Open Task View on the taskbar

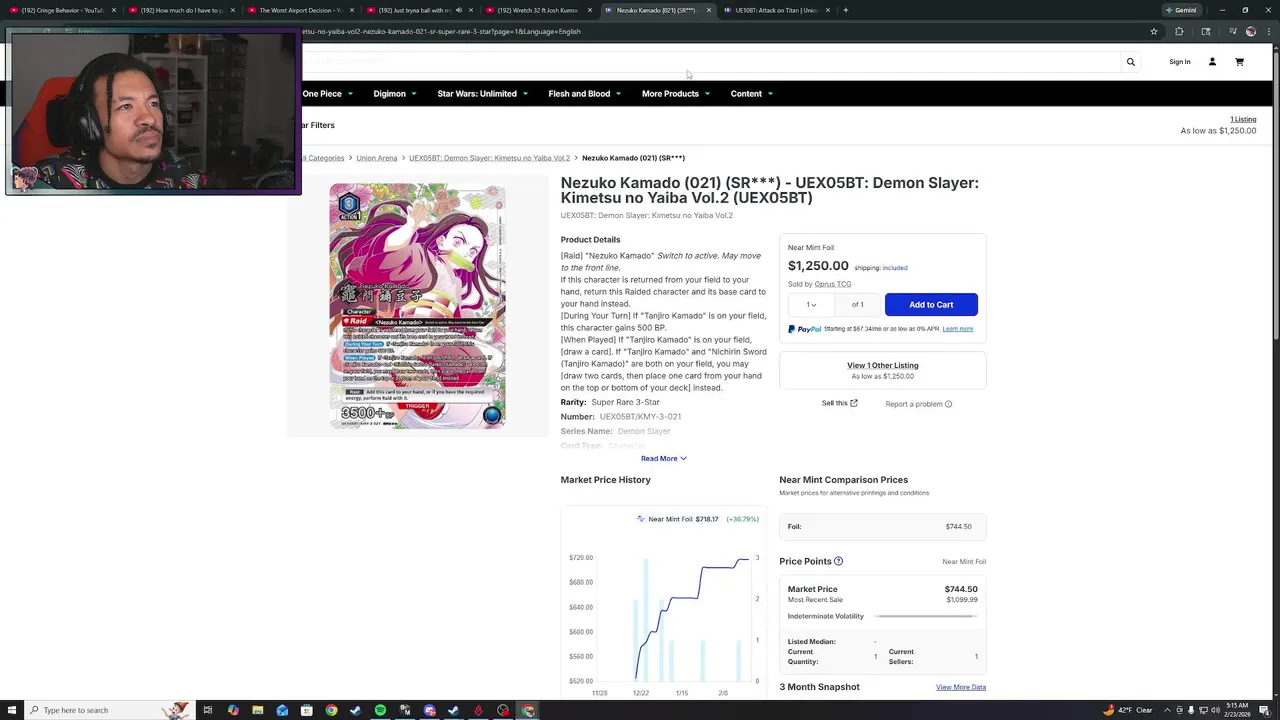click(x=208, y=710)
